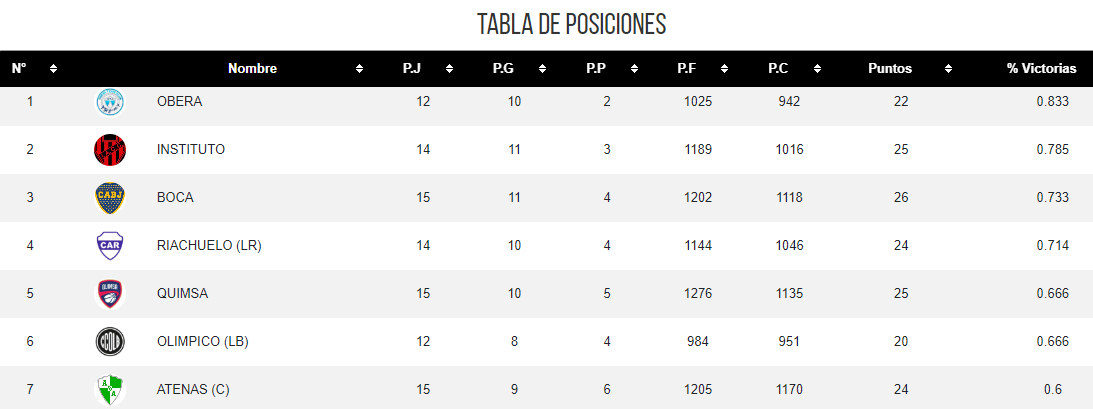
Task: Sort by P.G wins column header
Action: pyautogui.click(x=503, y=69)
